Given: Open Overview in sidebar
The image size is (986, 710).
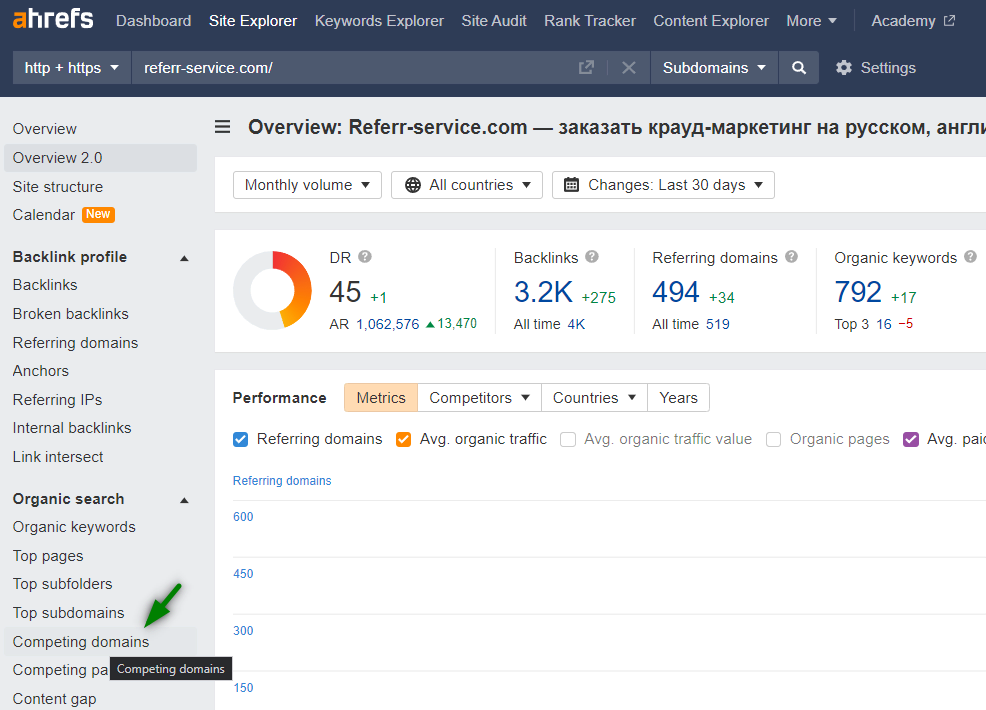Looking at the screenshot, I should (45, 129).
